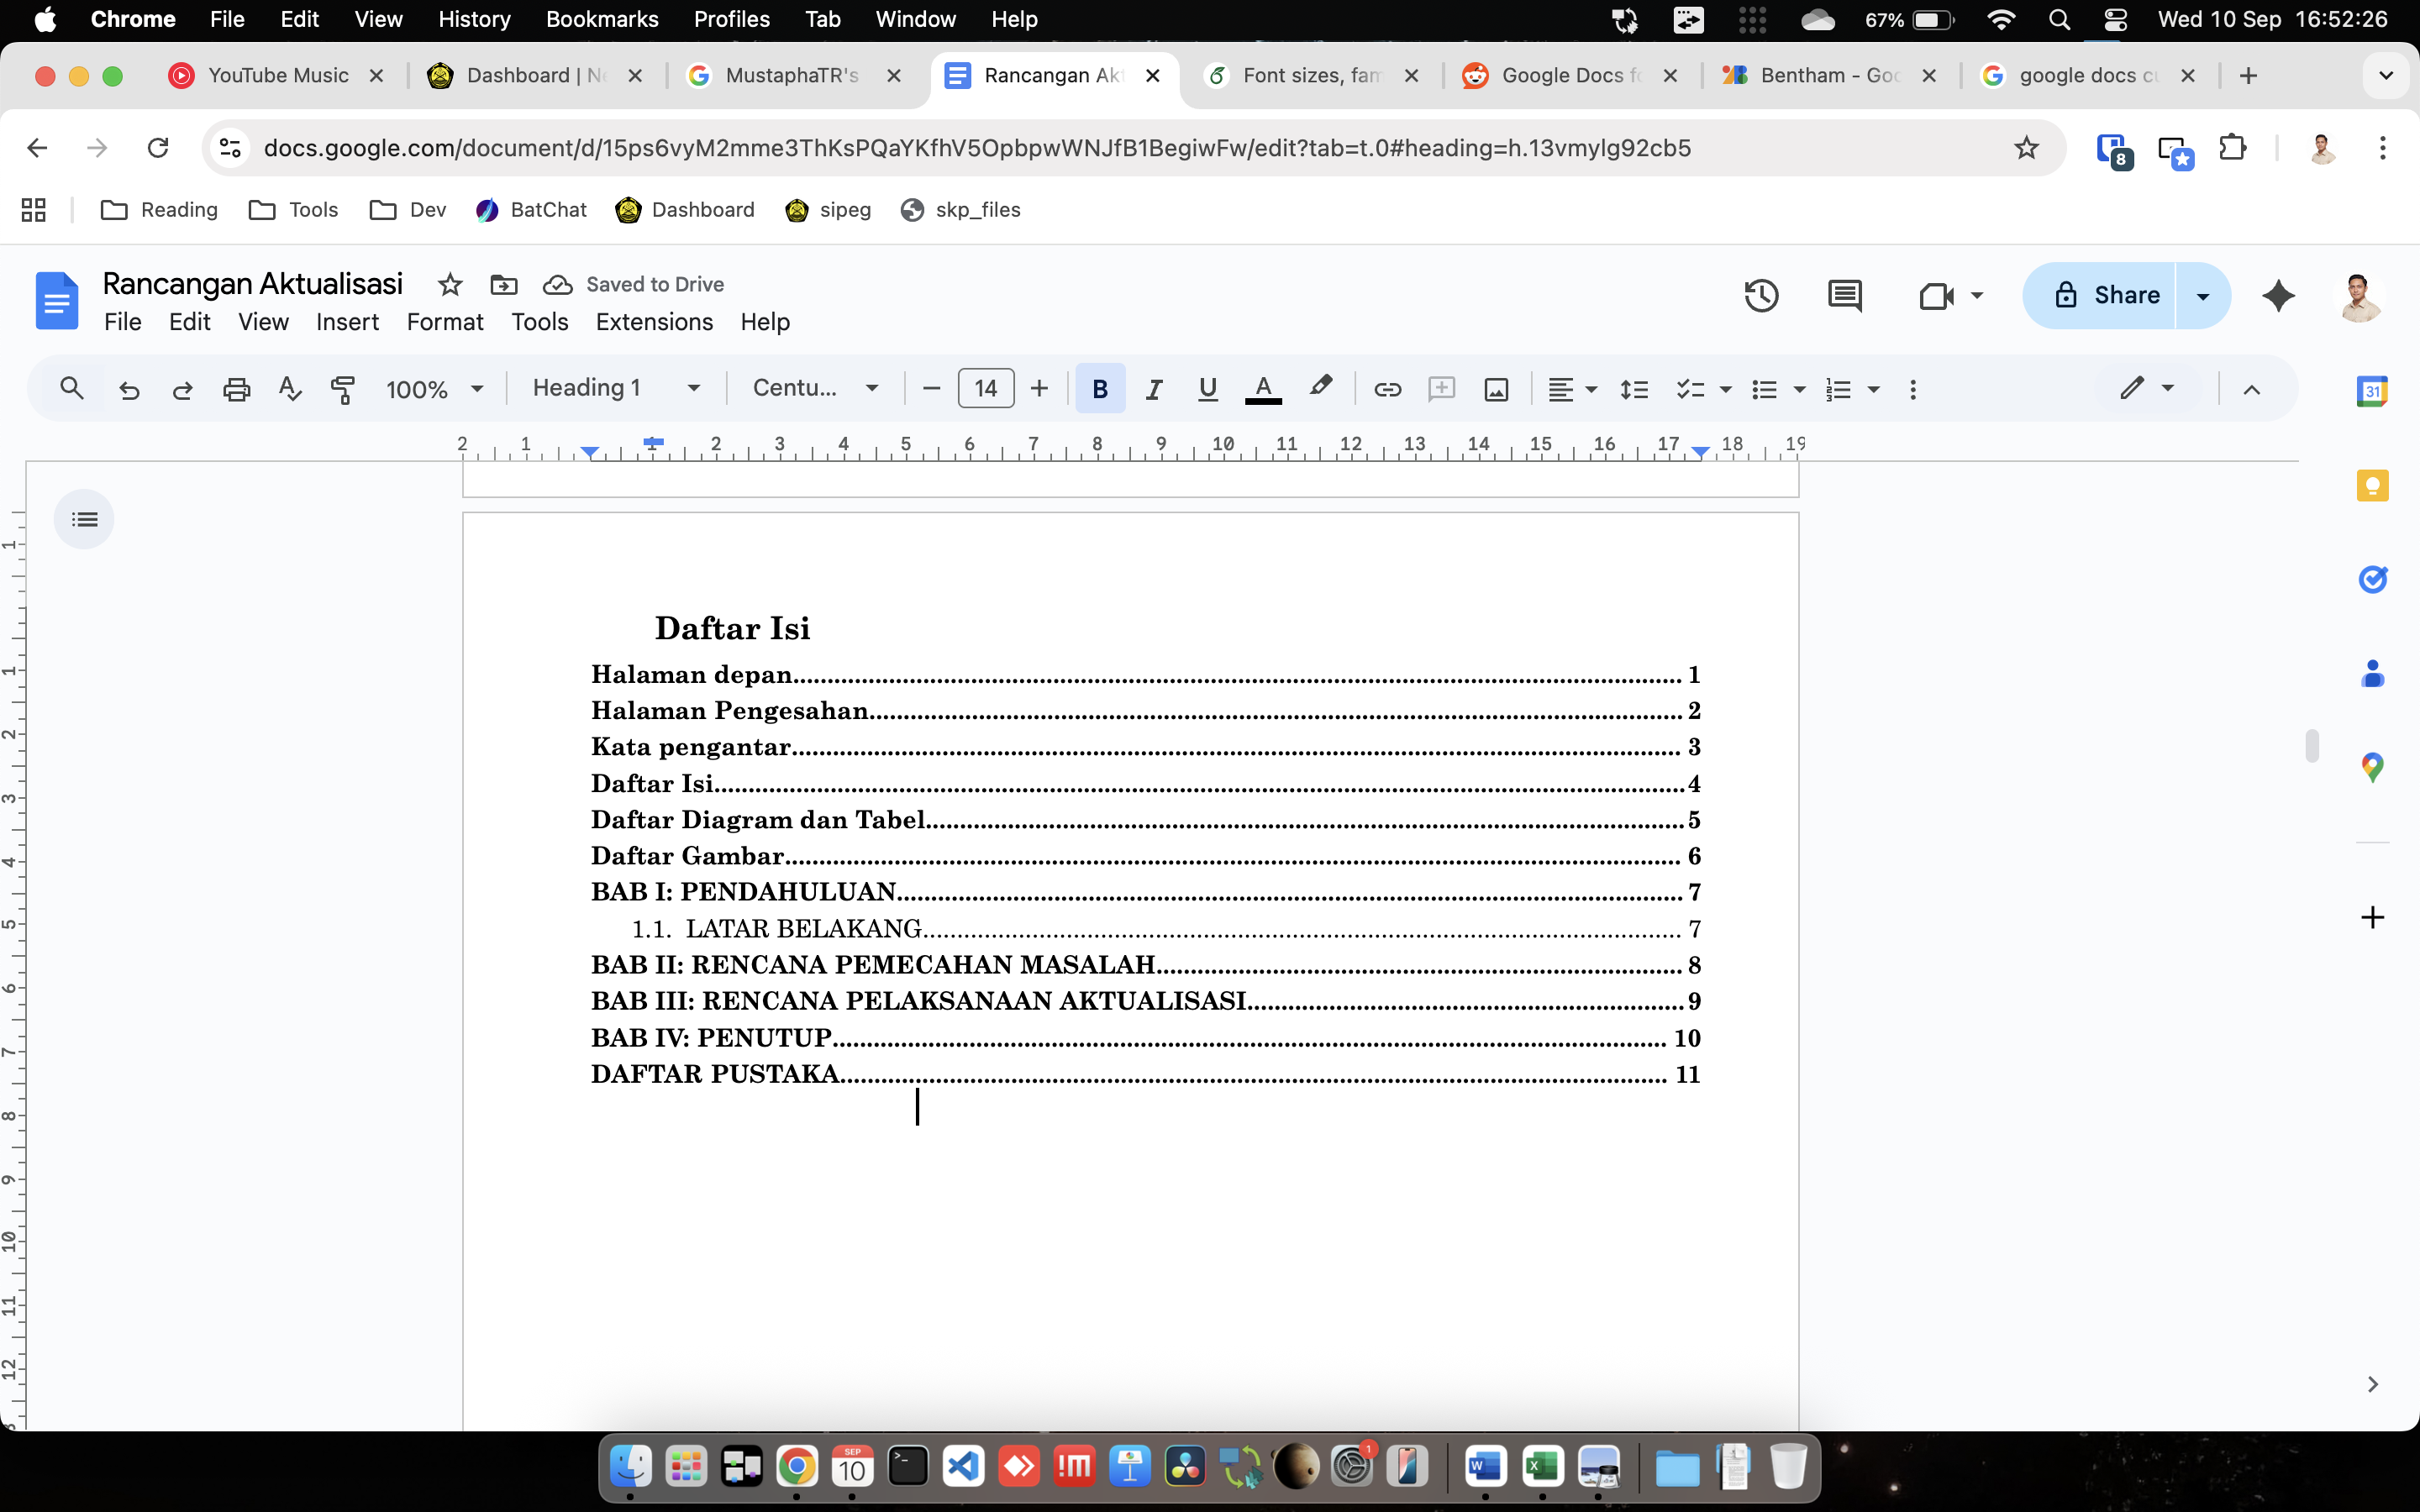Open the font family dropdown
2420x1512 pixels.
(x=815, y=388)
